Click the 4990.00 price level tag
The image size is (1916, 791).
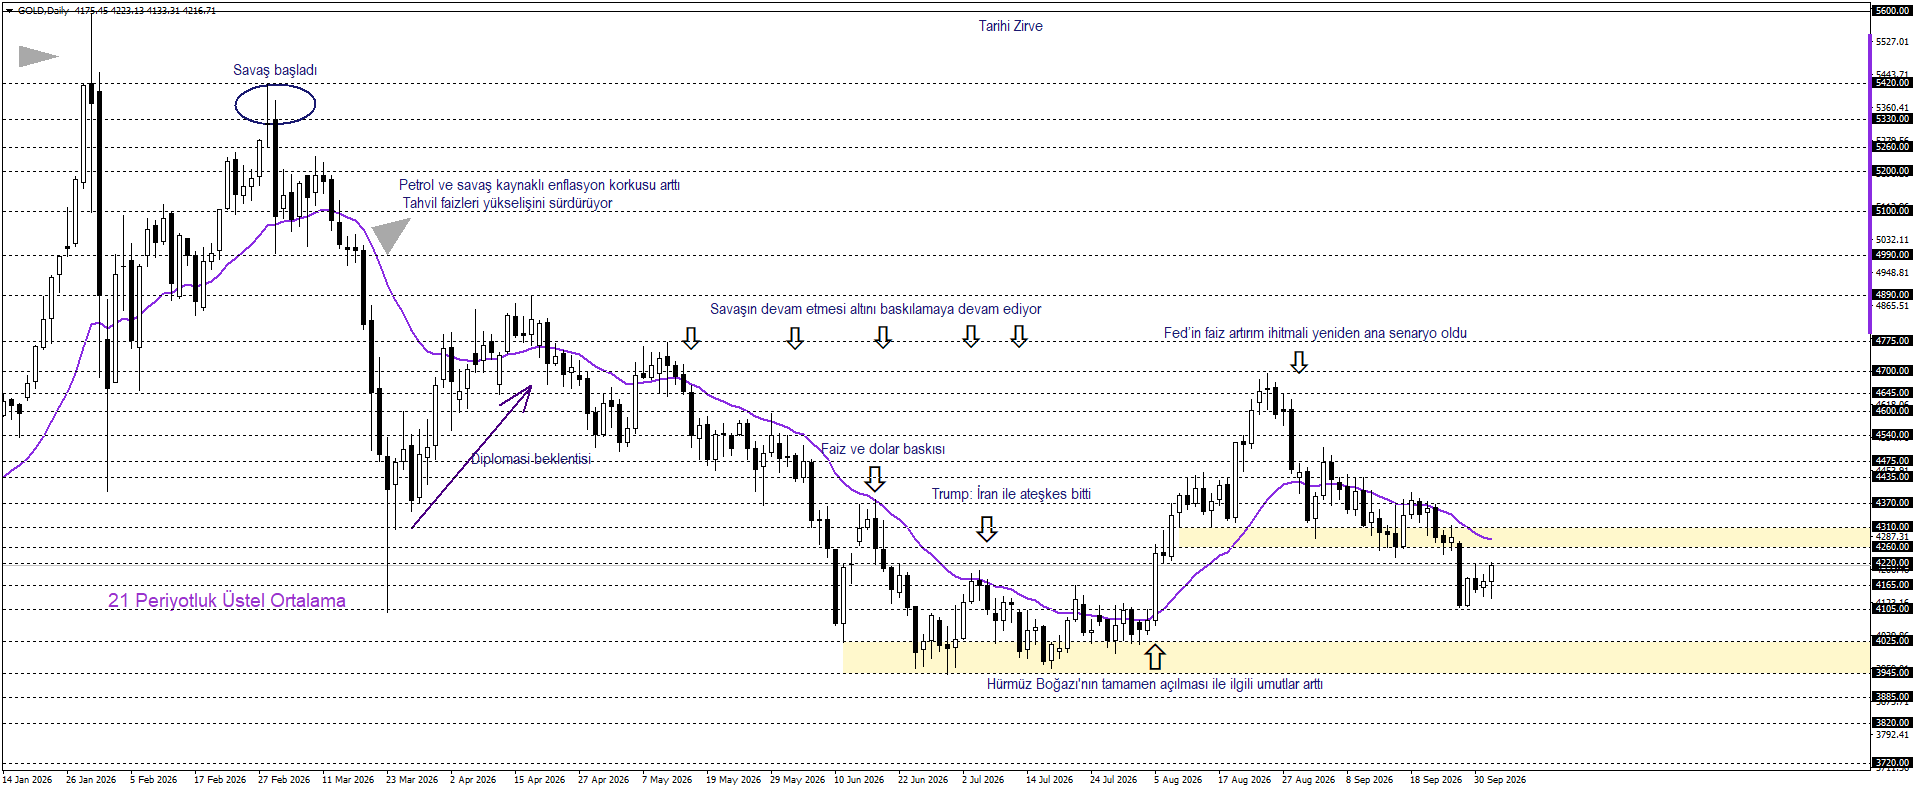[1892, 255]
